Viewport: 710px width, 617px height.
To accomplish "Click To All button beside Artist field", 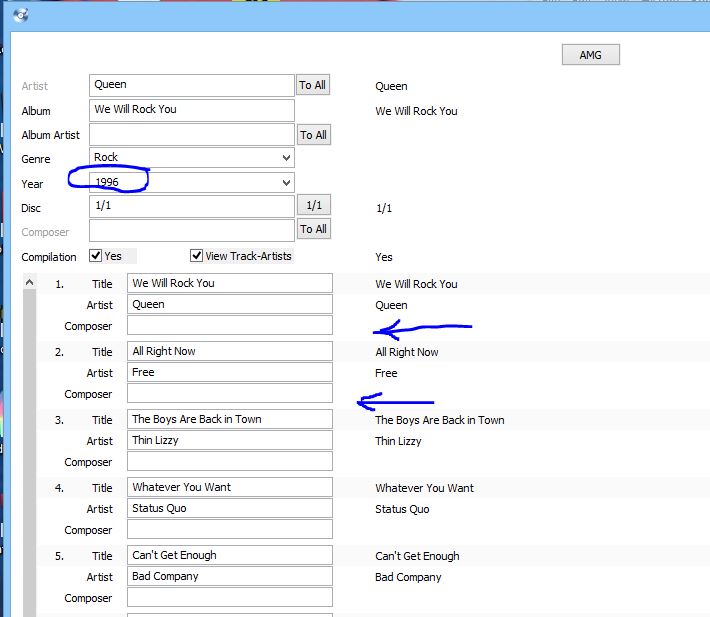I will 313,86.
